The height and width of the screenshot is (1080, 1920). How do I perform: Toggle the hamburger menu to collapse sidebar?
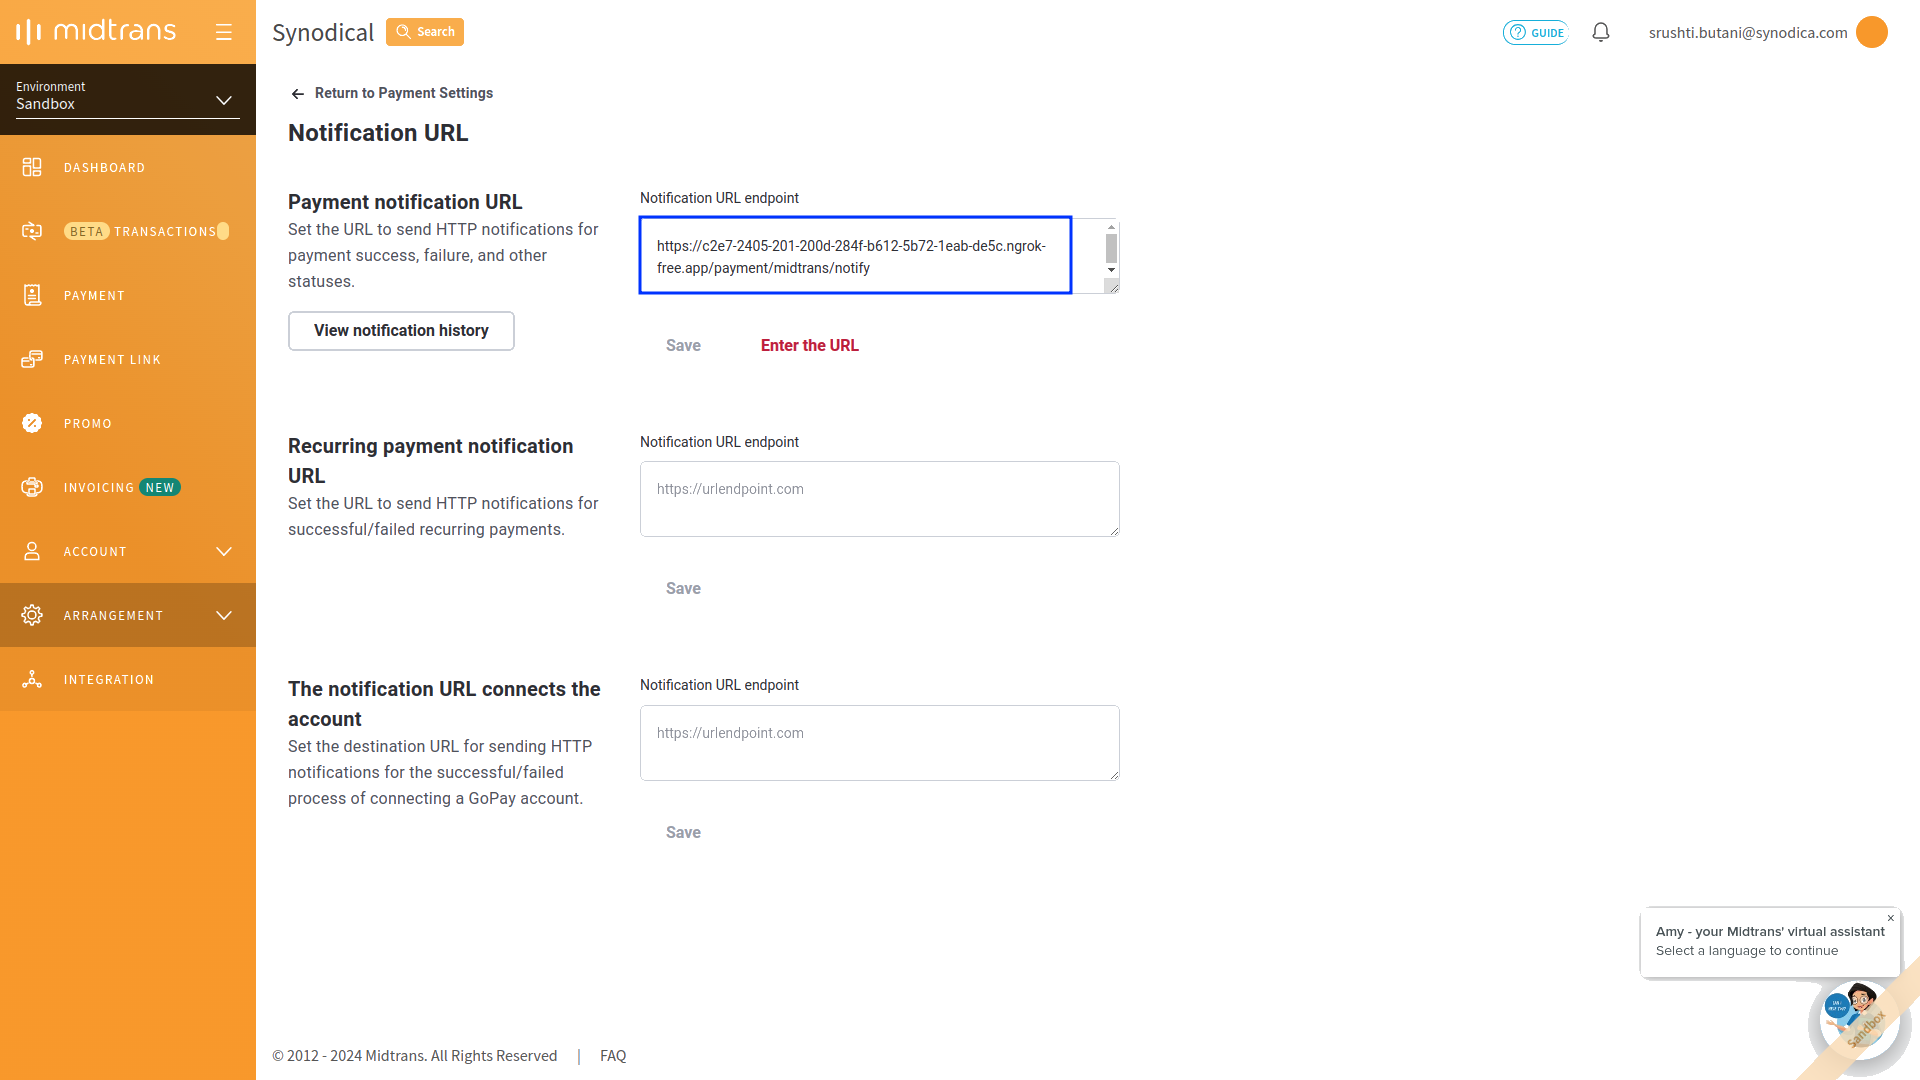pos(224,32)
